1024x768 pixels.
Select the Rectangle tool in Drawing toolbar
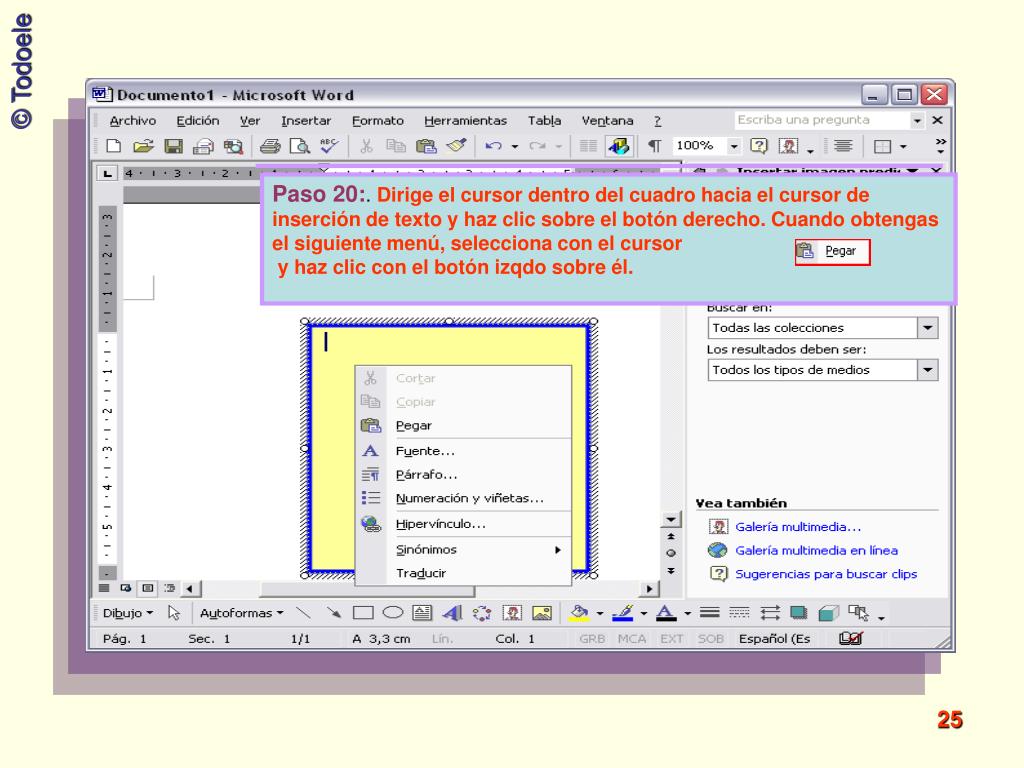[x=363, y=613]
